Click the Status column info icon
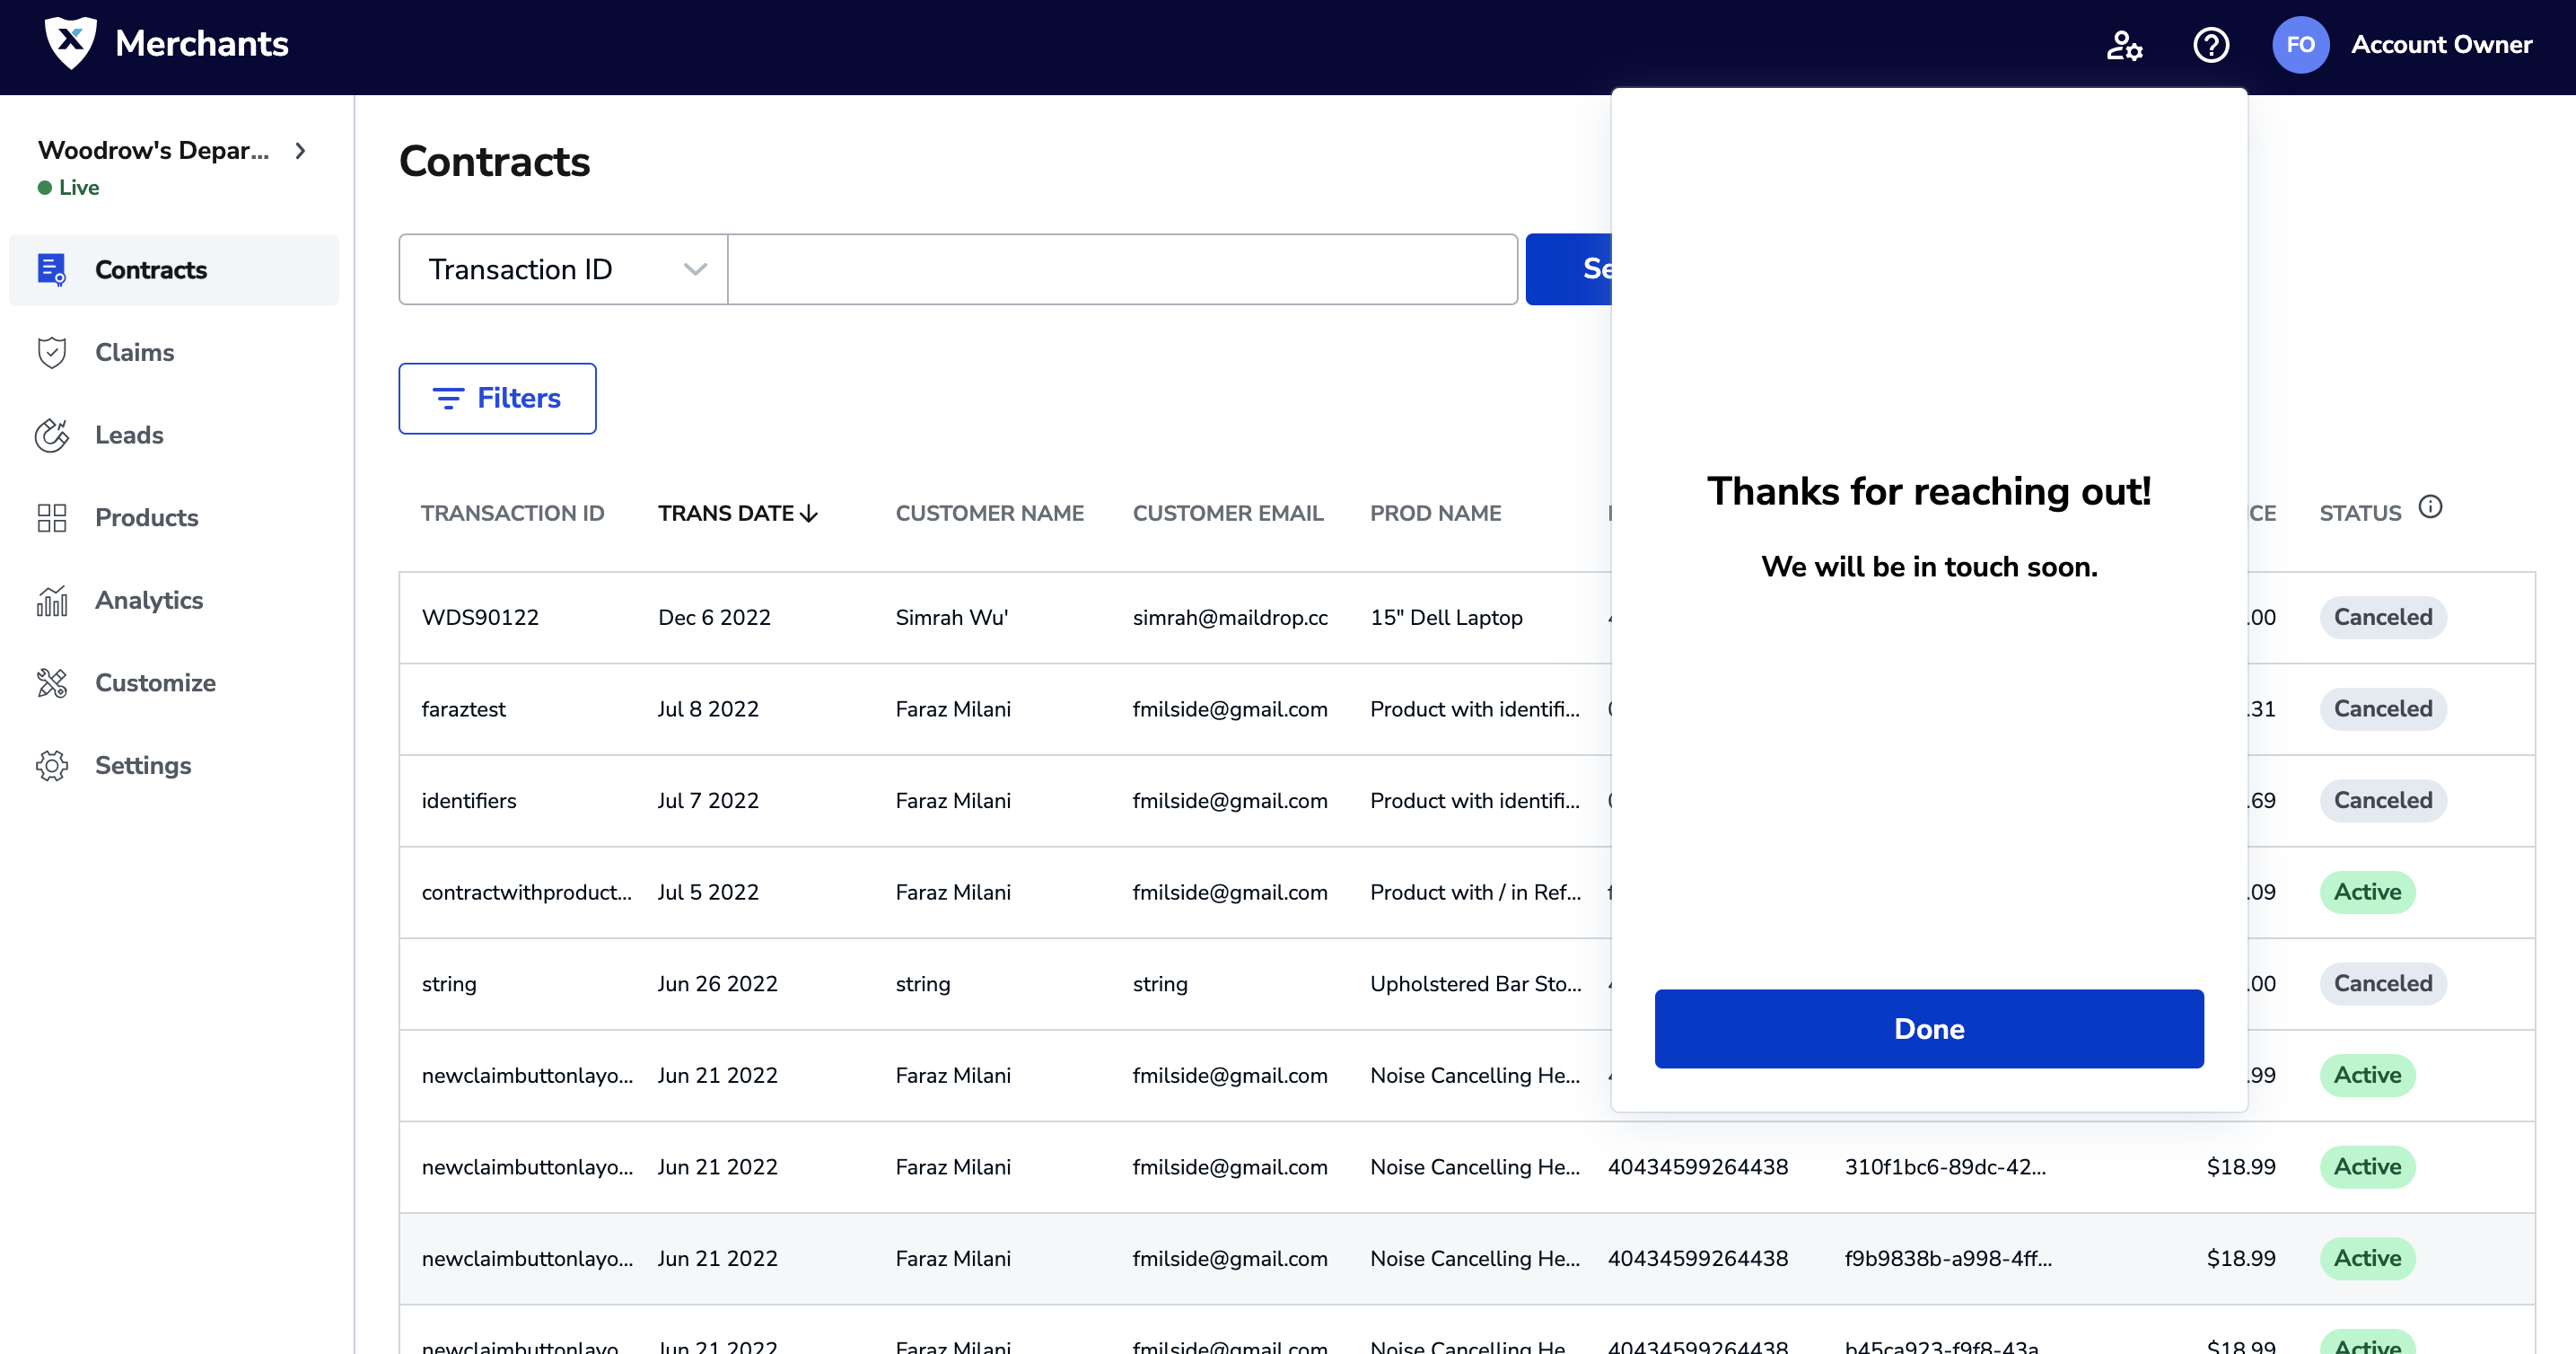The image size is (2576, 1354). coord(2430,507)
